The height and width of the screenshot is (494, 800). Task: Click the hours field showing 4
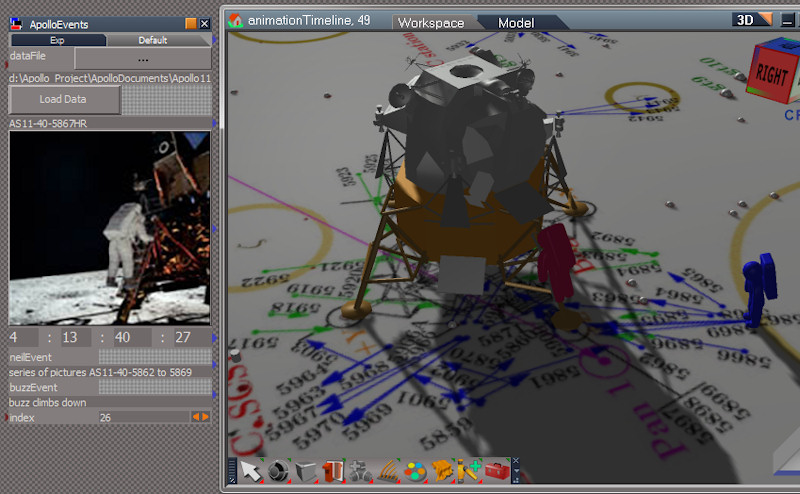(22, 337)
